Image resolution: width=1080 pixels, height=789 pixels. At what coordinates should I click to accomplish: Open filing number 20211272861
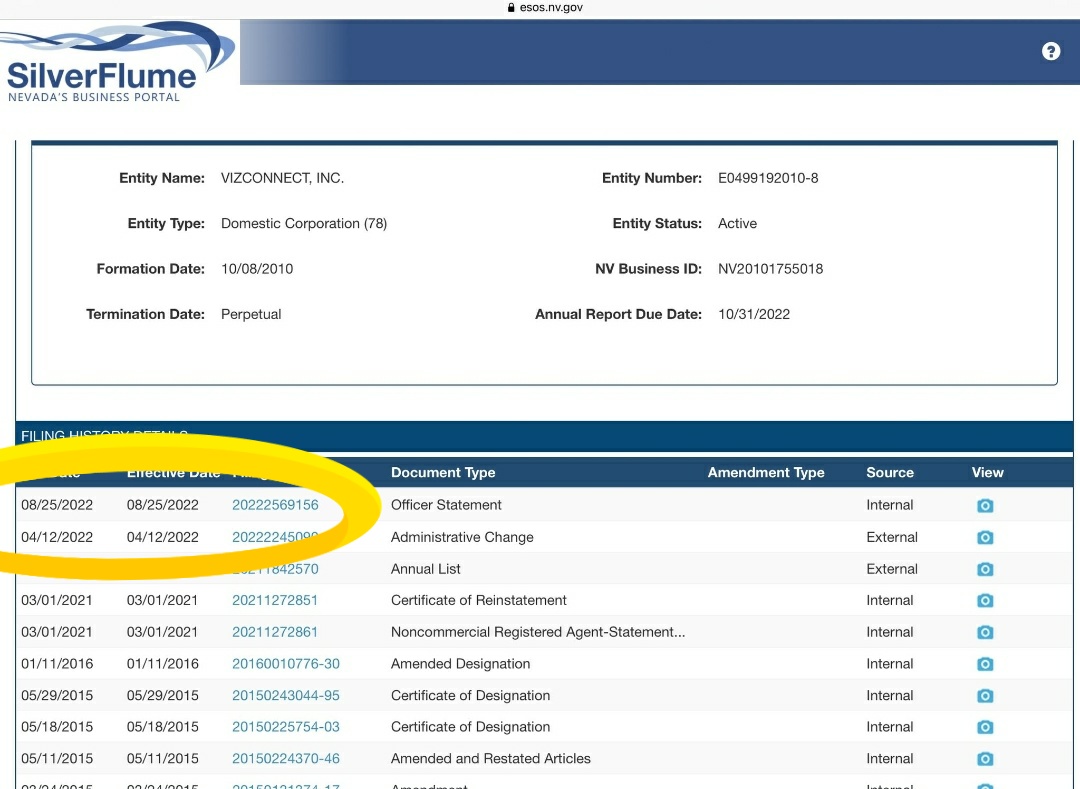pos(274,632)
